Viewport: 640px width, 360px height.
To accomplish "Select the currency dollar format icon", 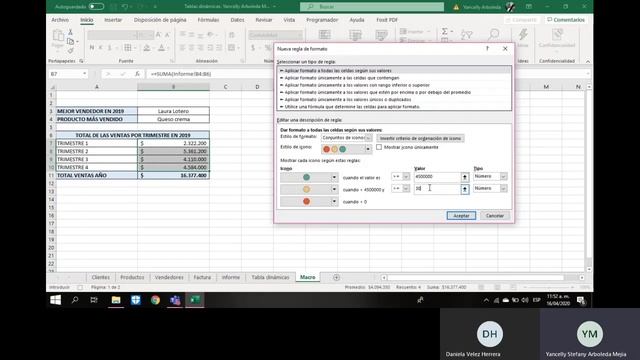I will click(253, 48).
